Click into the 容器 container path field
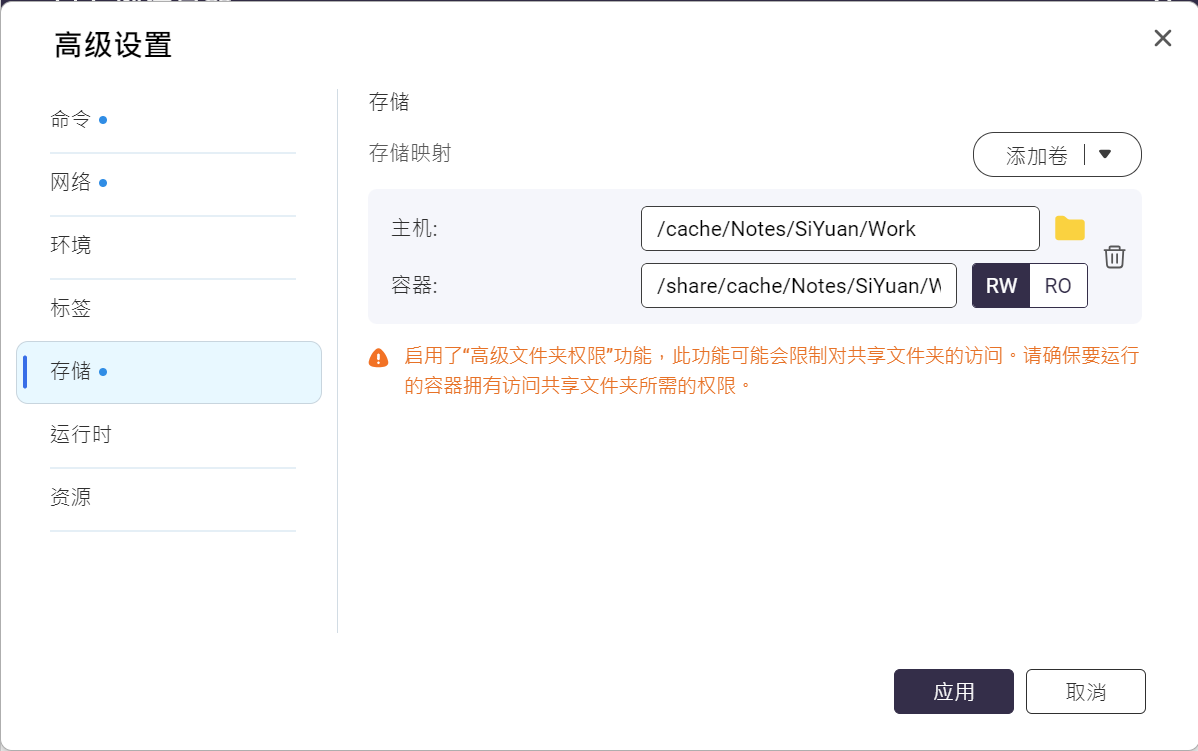The width and height of the screenshot is (1198, 751). tap(798, 286)
